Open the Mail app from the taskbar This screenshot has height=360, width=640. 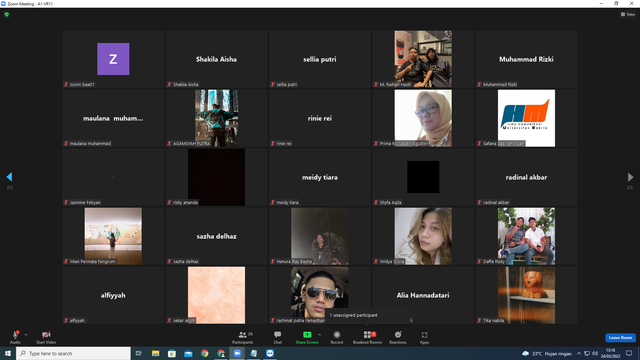coord(188,353)
